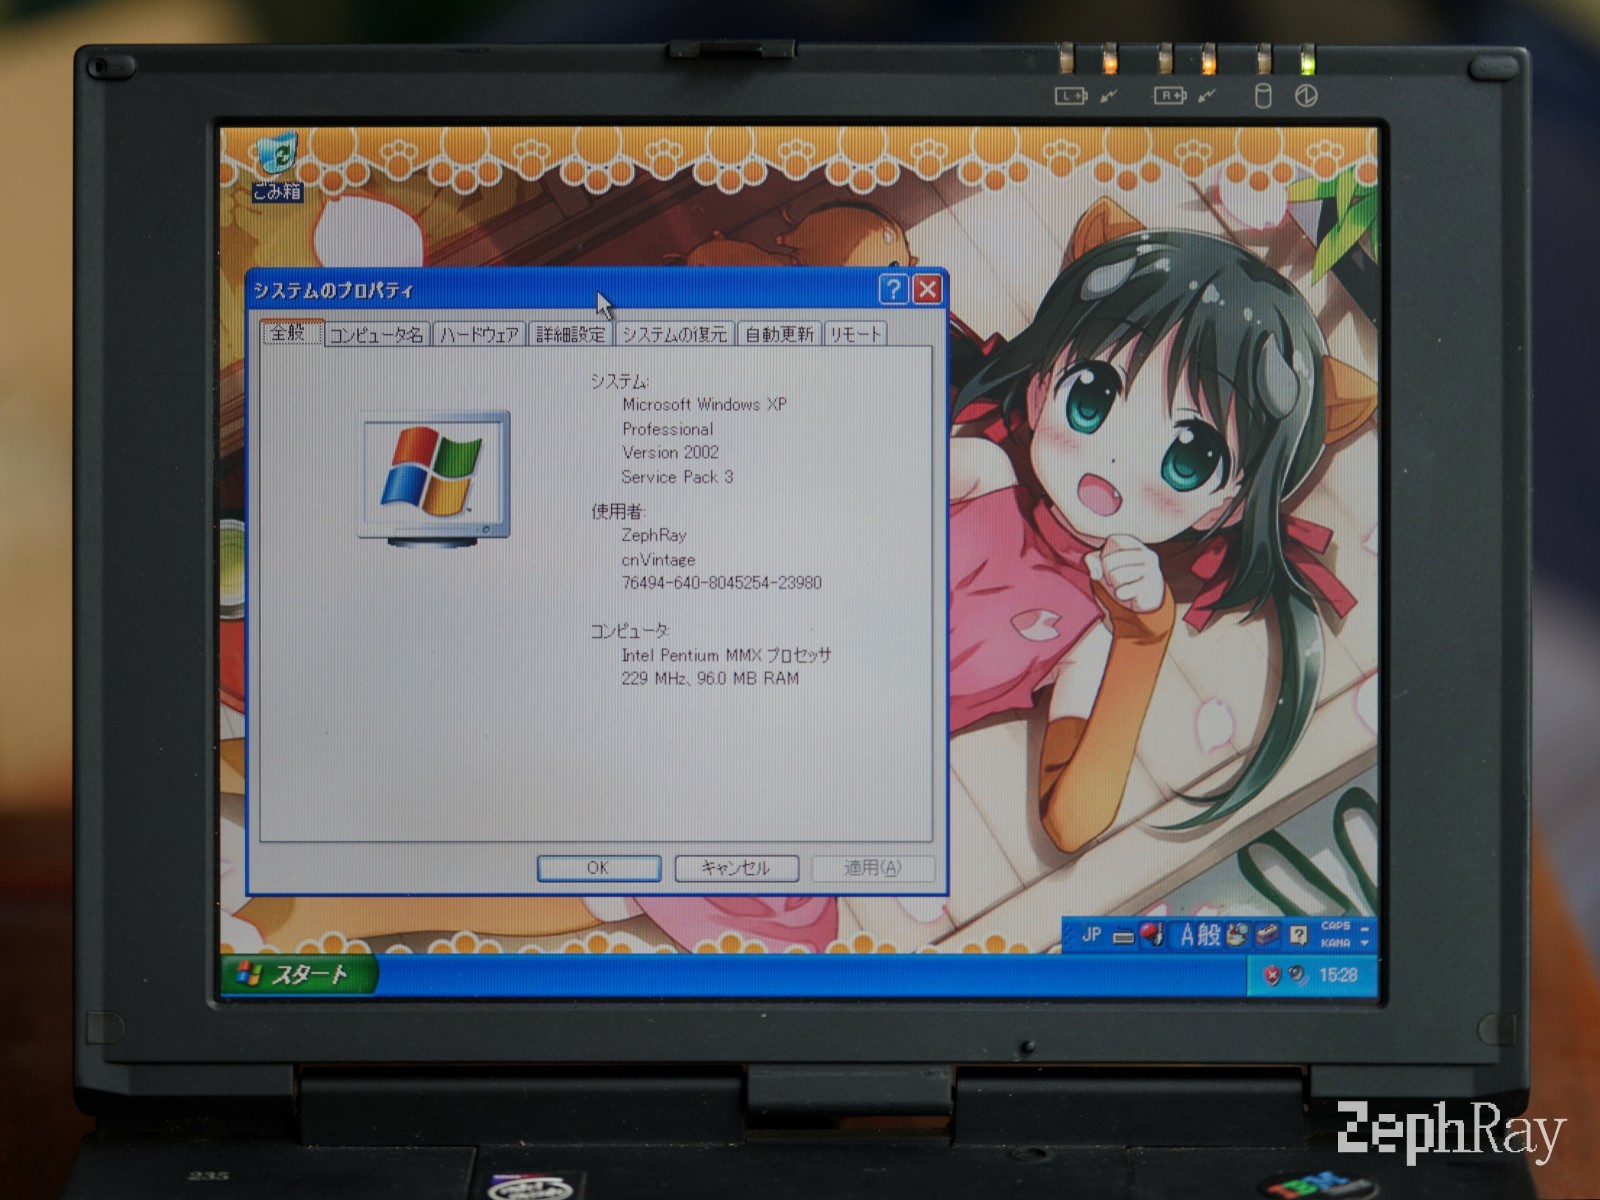Click the Intel Pentium MMX プロセッサ text
This screenshot has width=1600, height=1200.
[x=726, y=655]
